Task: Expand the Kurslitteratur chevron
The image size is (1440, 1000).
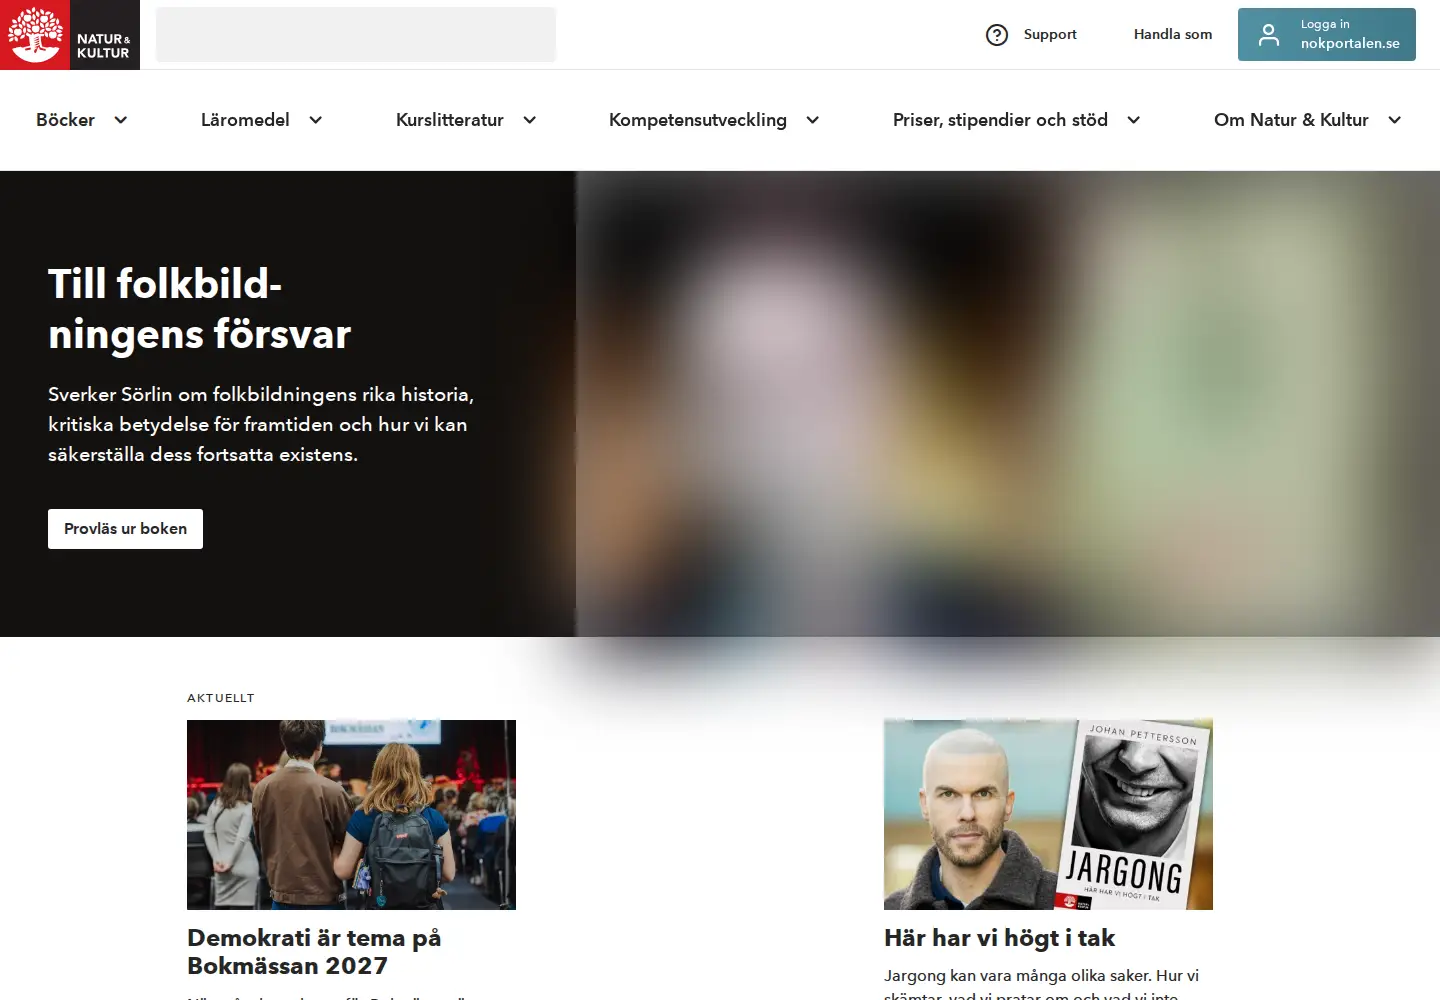Action: pyautogui.click(x=530, y=120)
